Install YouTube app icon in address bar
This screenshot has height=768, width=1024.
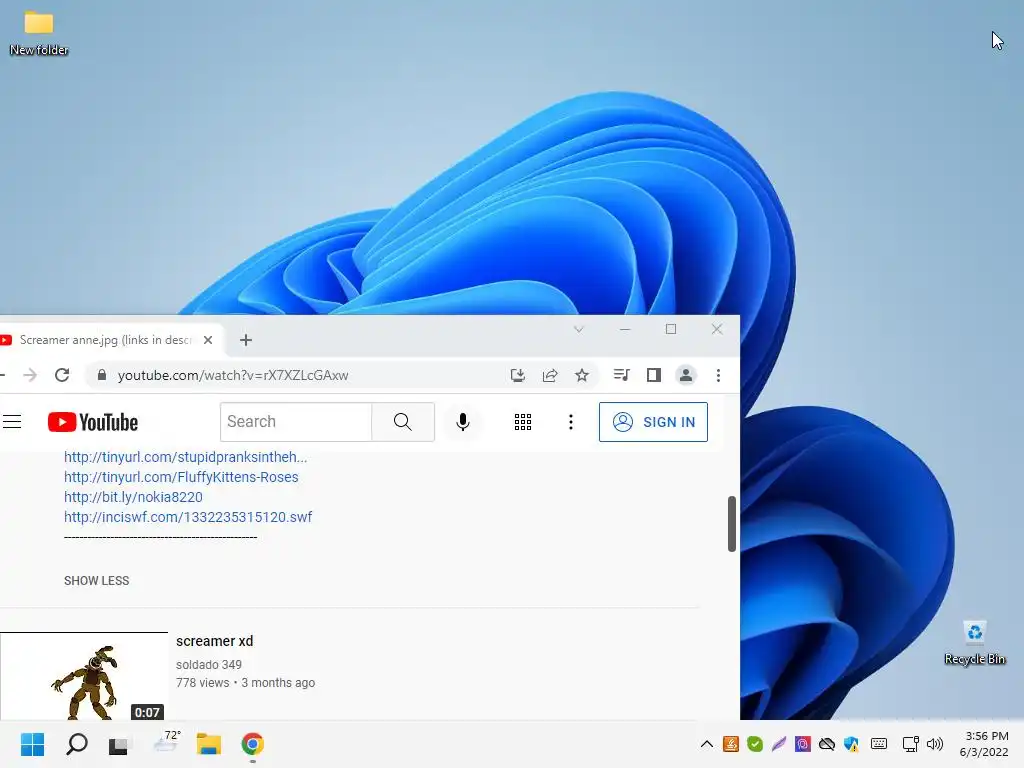coord(517,376)
